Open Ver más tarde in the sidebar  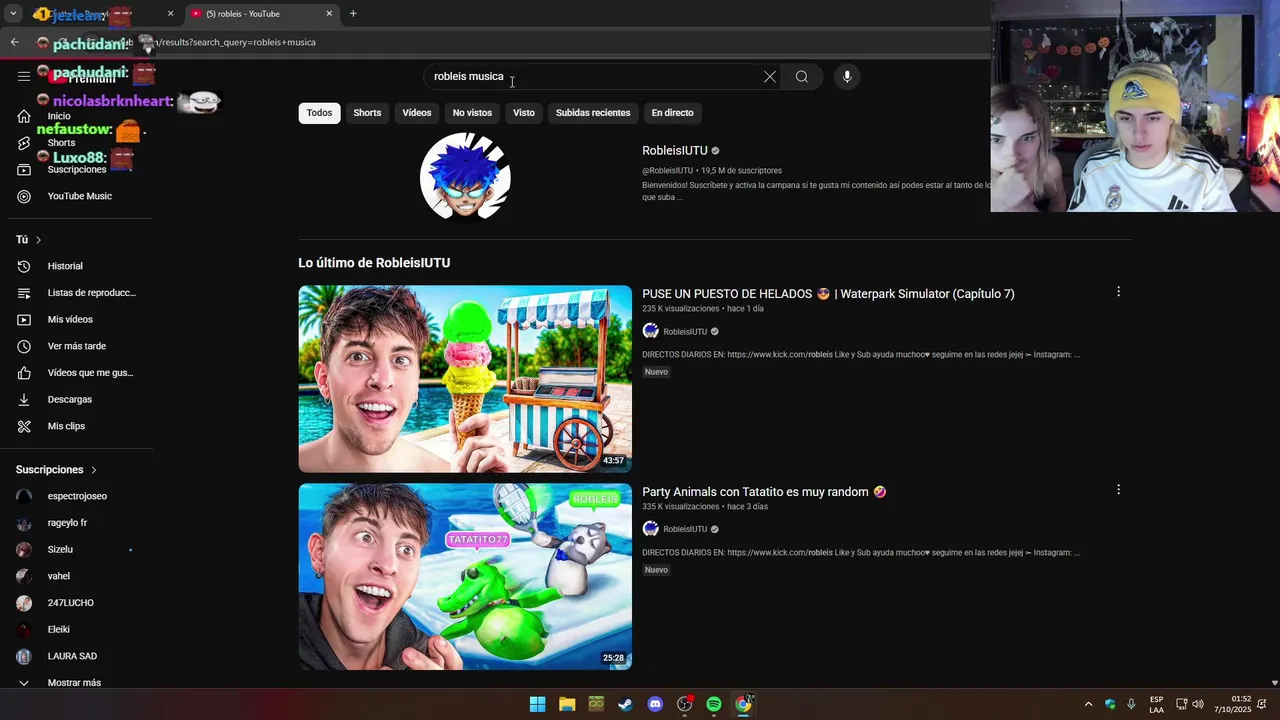[78, 346]
